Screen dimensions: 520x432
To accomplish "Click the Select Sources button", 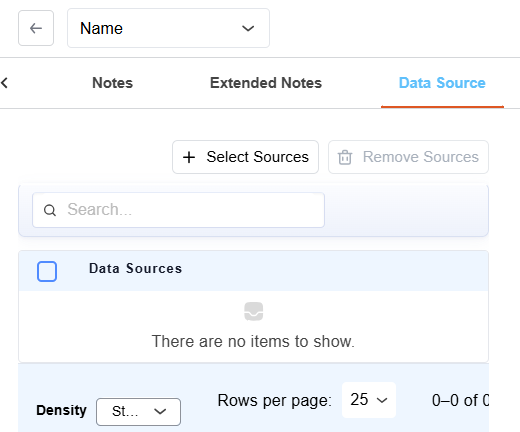I will [245, 157].
